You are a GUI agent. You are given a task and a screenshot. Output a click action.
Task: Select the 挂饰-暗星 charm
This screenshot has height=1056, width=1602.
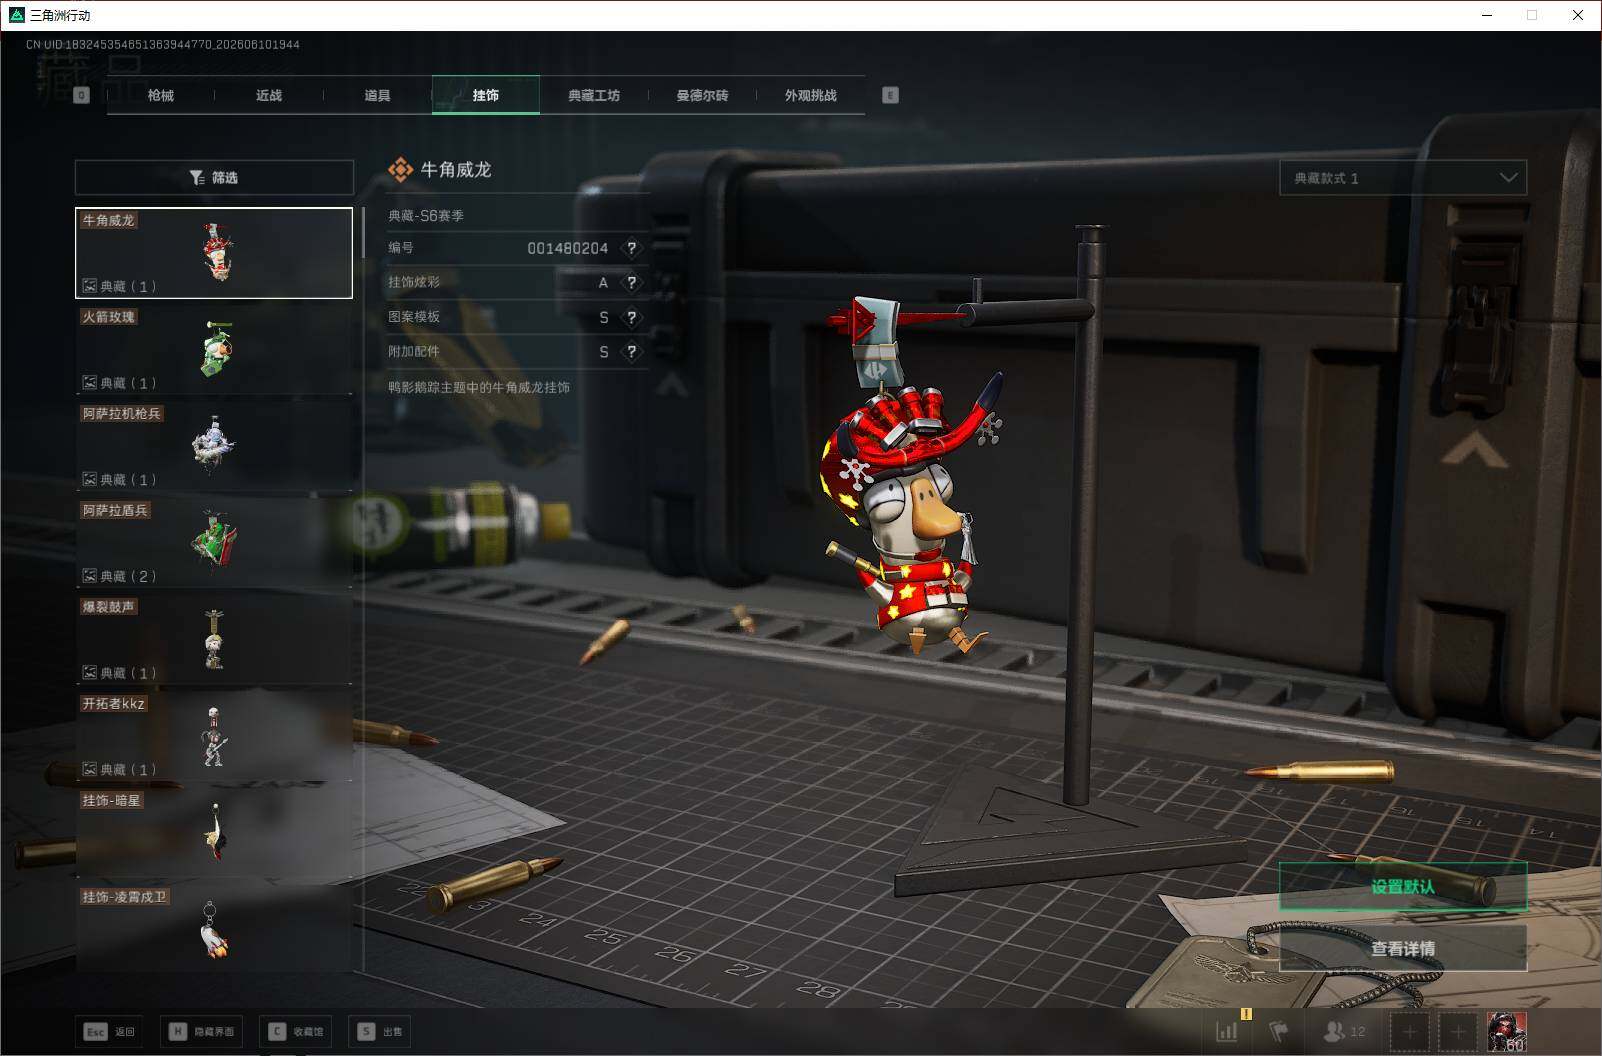click(214, 833)
